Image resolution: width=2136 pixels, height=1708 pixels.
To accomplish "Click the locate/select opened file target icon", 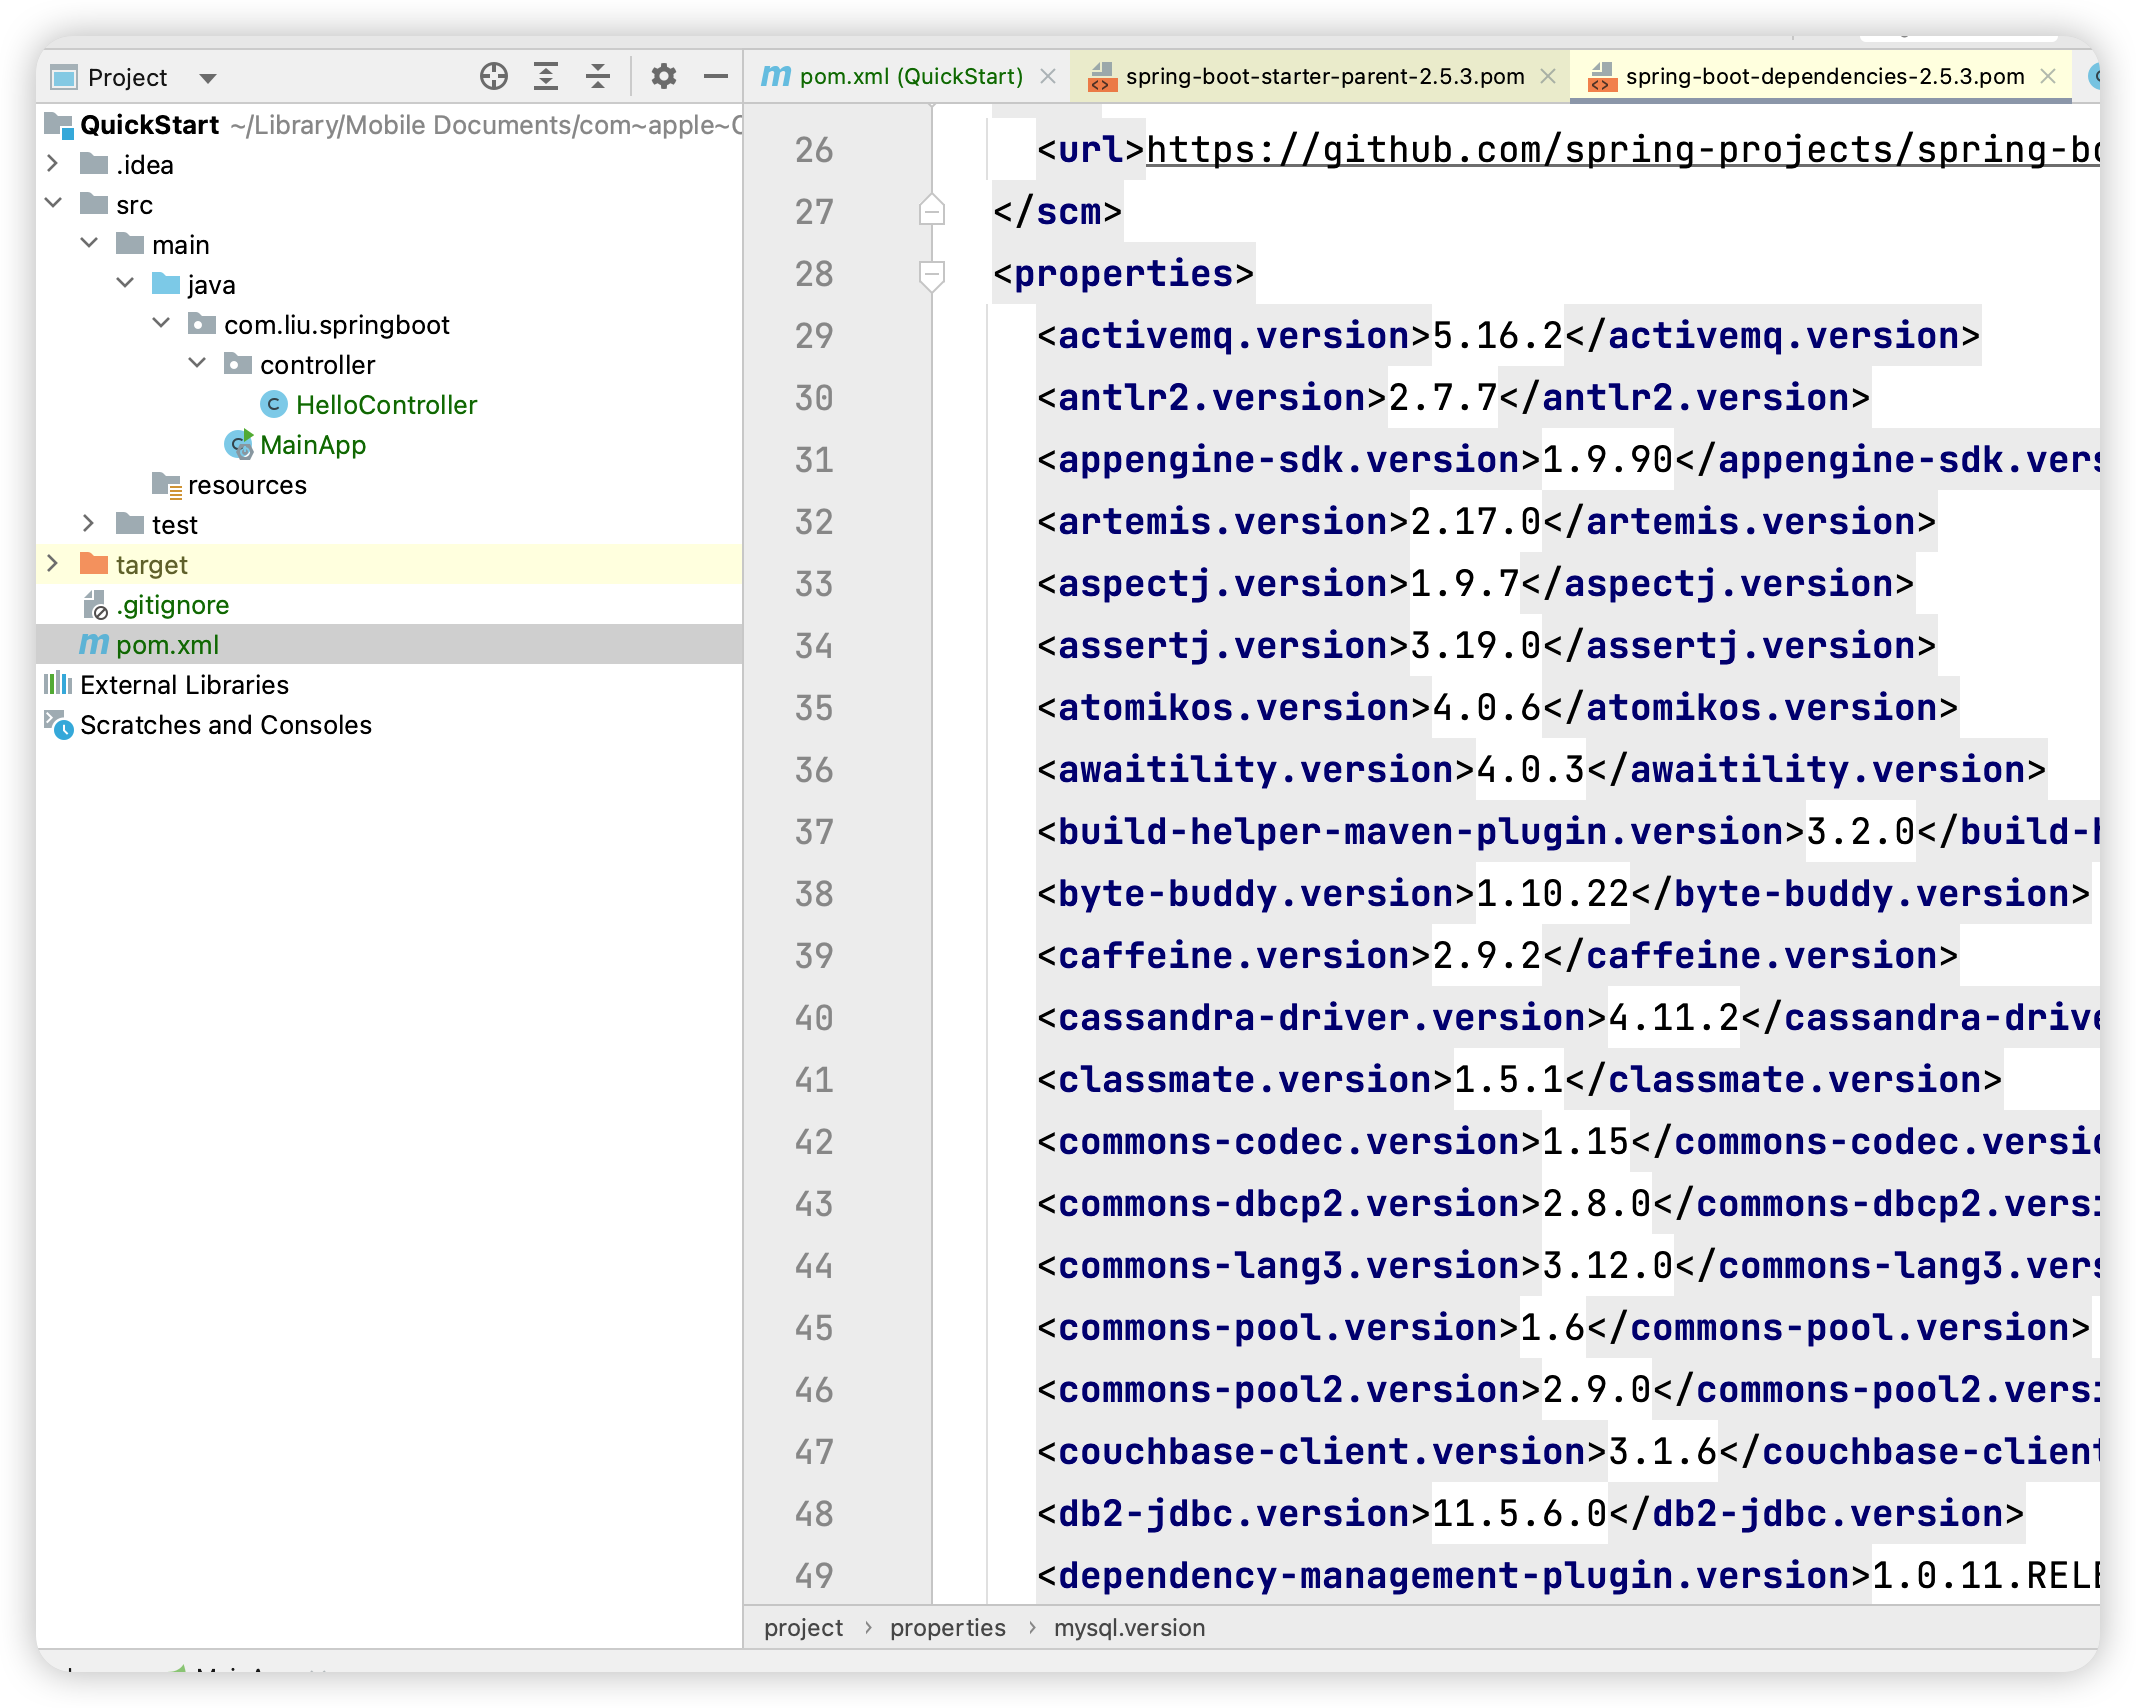I will pos(493,76).
